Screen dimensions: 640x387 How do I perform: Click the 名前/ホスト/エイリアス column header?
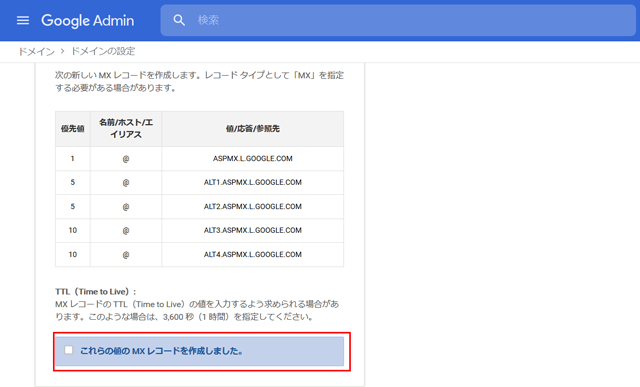[126, 129]
